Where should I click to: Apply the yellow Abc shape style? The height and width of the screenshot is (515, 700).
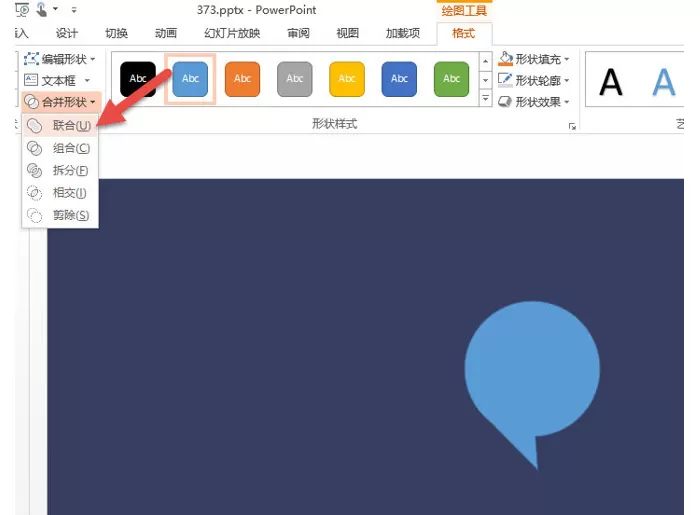[347, 79]
